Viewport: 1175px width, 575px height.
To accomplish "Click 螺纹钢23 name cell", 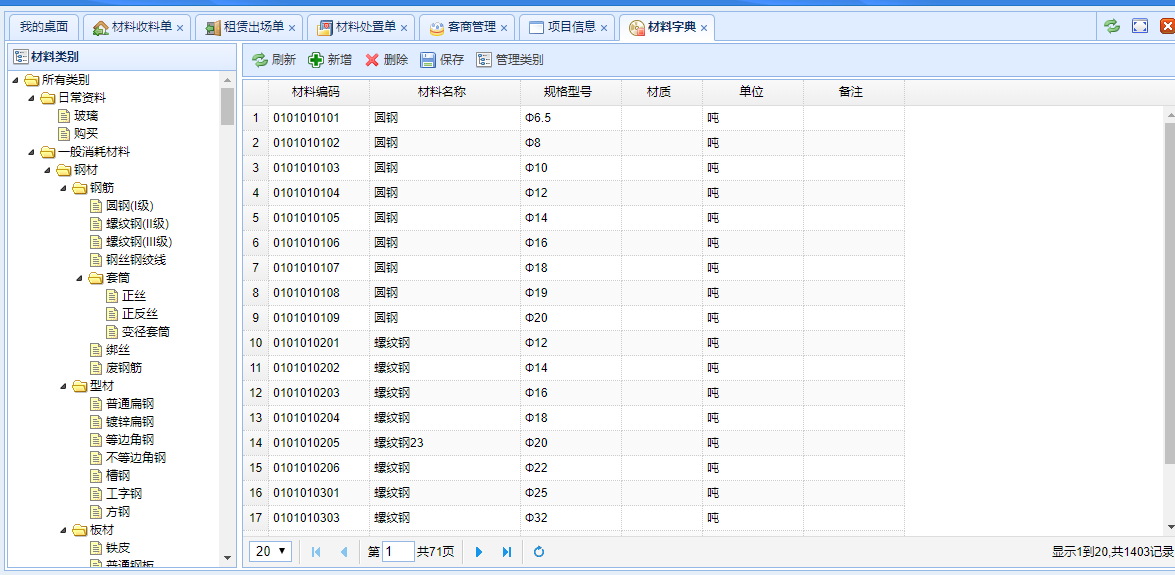I will (444, 442).
